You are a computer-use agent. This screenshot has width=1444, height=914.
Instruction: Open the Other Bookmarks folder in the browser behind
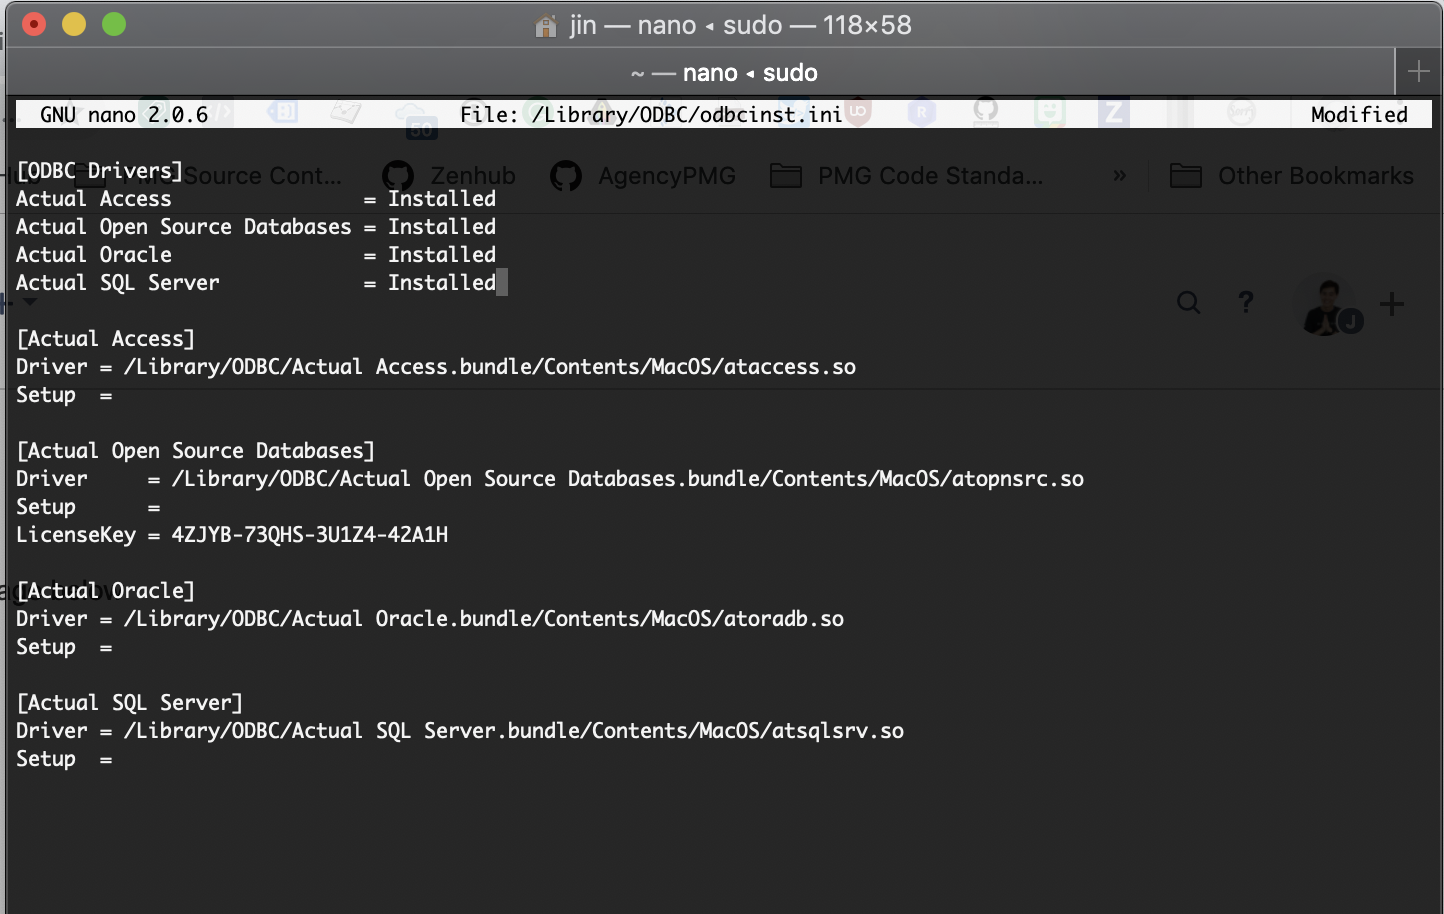click(1292, 176)
